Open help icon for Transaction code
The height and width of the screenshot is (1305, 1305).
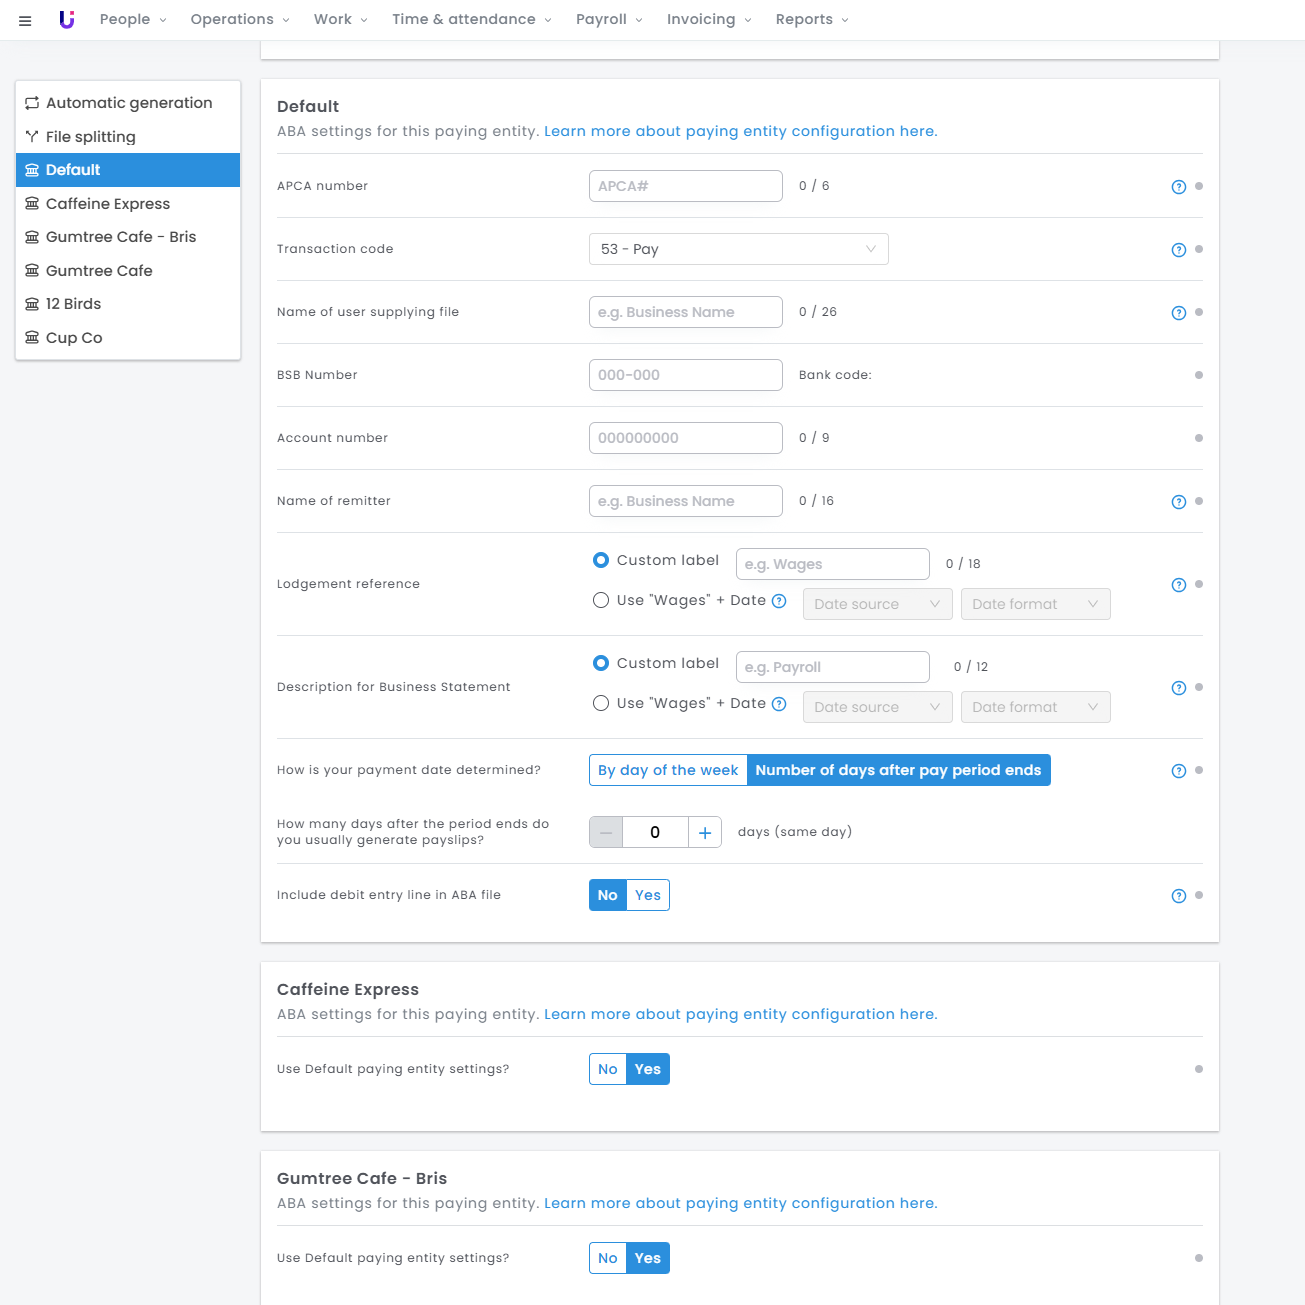pos(1178,250)
